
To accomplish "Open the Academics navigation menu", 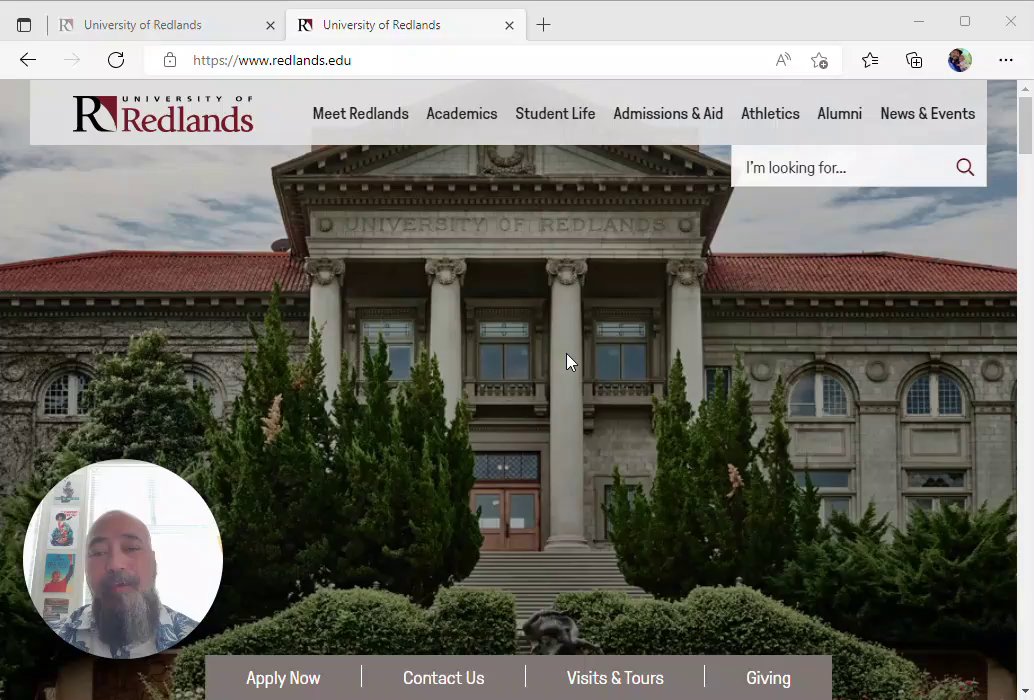I will click(x=462, y=113).
